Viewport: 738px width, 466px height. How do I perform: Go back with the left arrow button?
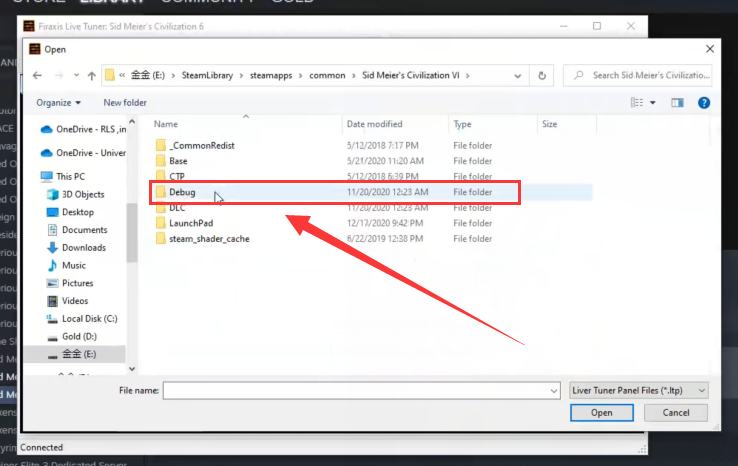click(x=37, y=75)
